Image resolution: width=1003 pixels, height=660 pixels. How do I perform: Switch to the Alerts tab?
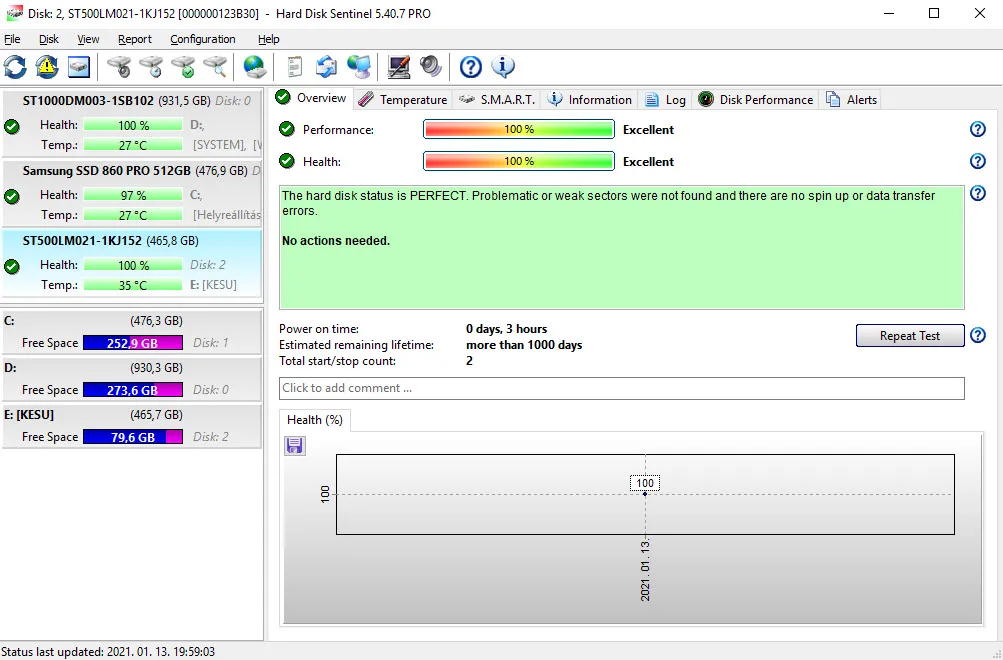click(x=851, y=99)
